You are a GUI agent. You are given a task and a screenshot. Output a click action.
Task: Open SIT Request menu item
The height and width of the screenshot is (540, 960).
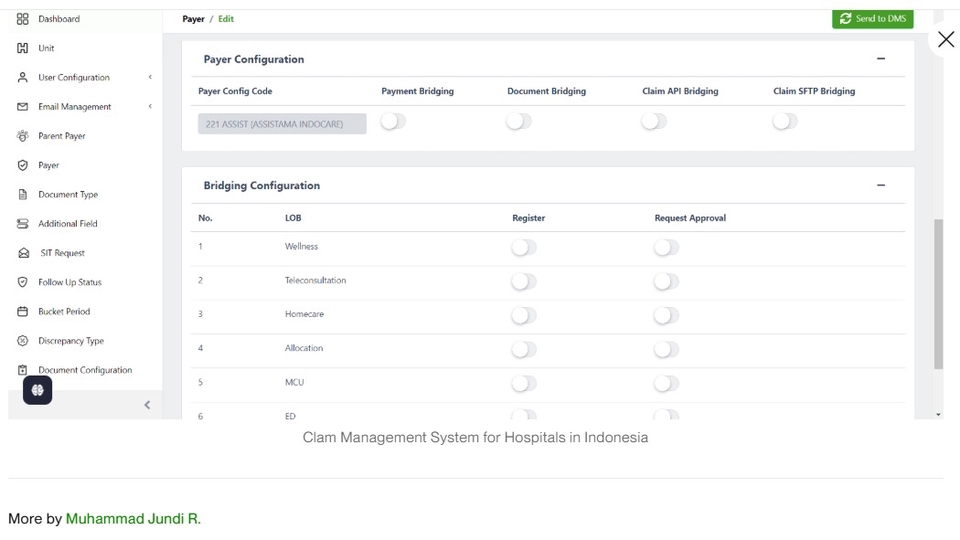(x=62, y=253)
